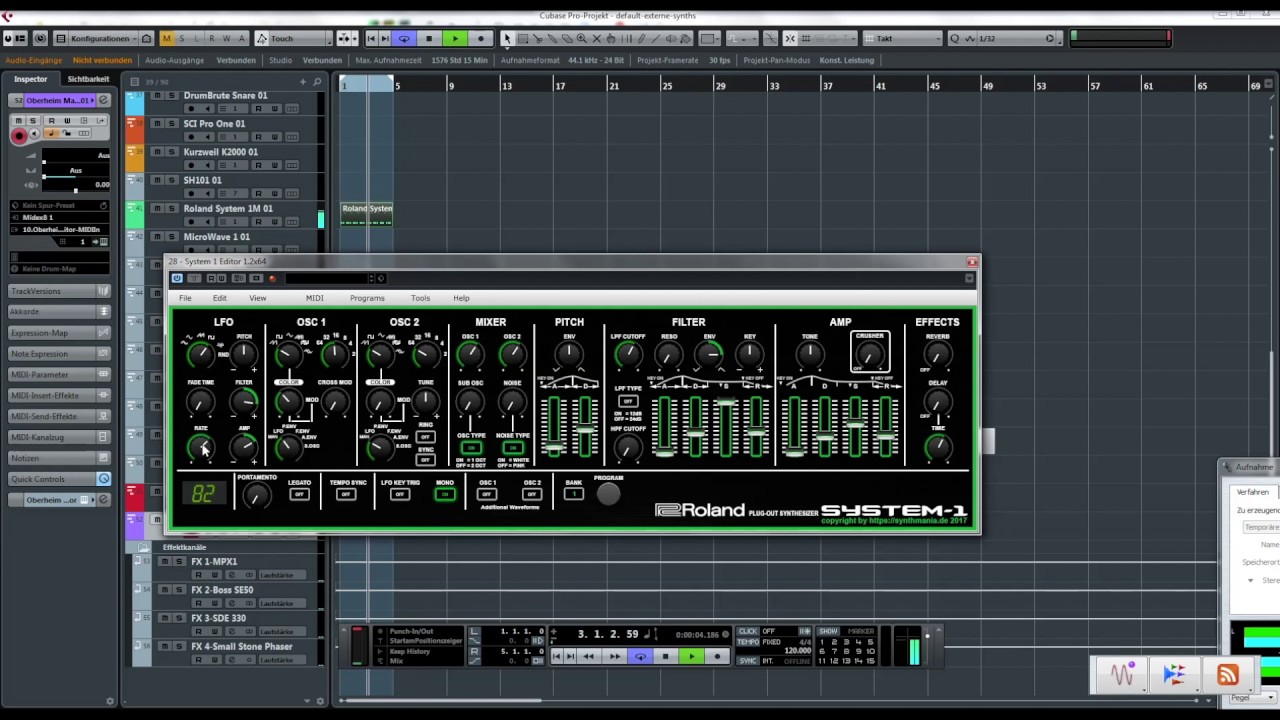1280x720 pixels.
Task: Mute the DrumBrute Snare 01 track
Action: pyautogui.click(x=157, y=95)
